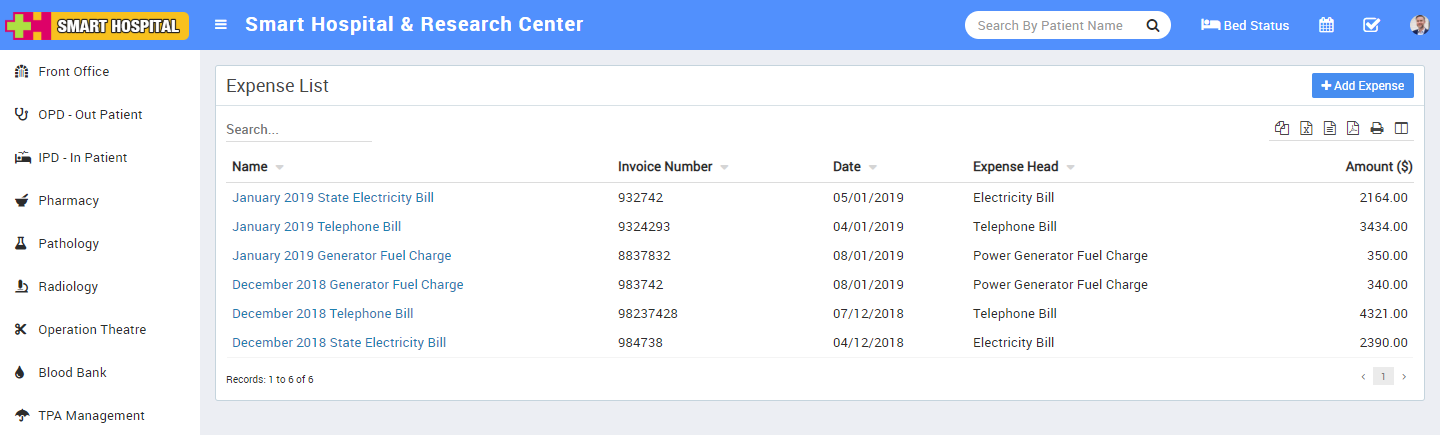Open the task checklist icon in header
1440x435 pixels.
pyautogui.click(x=1371, y=25)
